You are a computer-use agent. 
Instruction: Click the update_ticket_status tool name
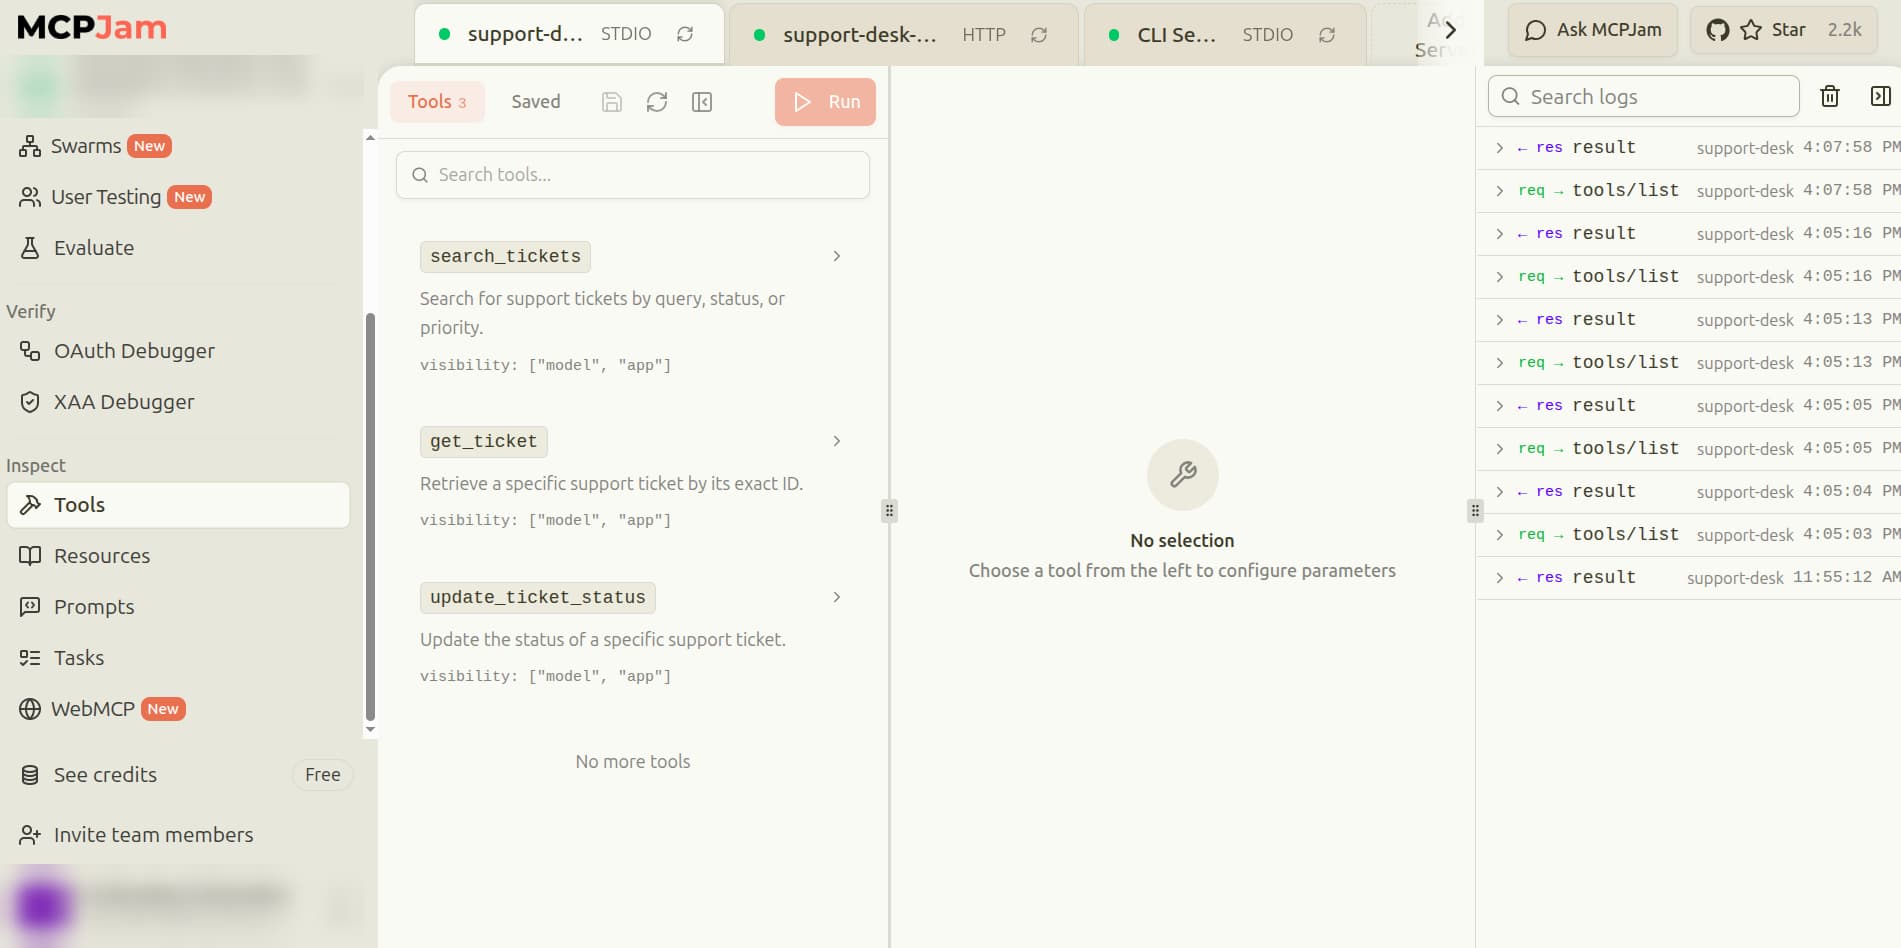coord(538,598)
